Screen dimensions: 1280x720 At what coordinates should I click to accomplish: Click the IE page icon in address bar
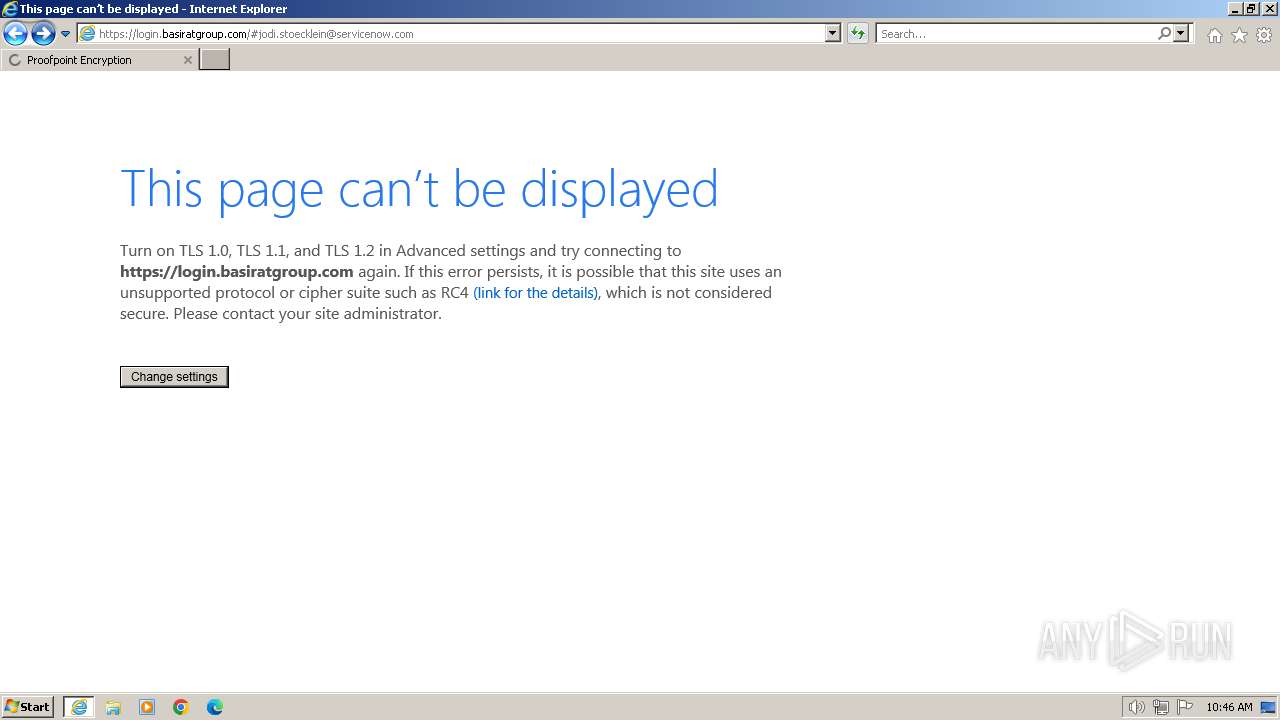point(88,34)
